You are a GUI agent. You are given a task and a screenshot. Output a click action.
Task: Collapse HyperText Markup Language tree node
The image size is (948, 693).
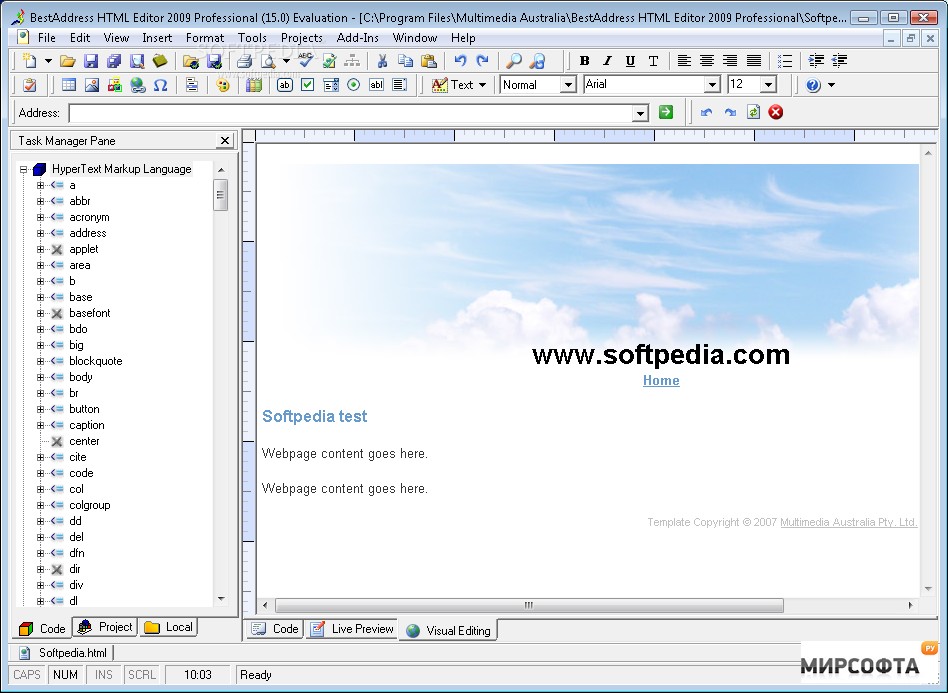click(x=24, y=169)
